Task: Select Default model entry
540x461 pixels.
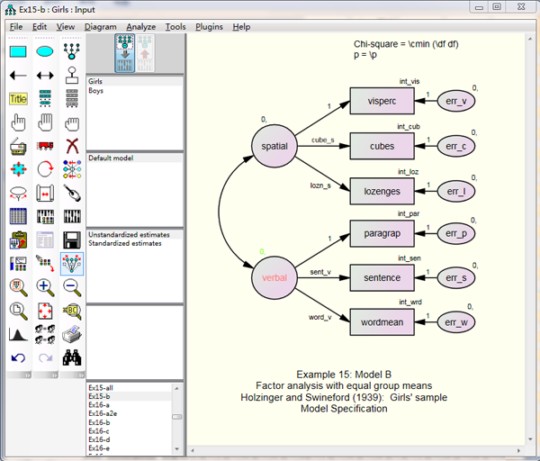Action: (111, 158)
